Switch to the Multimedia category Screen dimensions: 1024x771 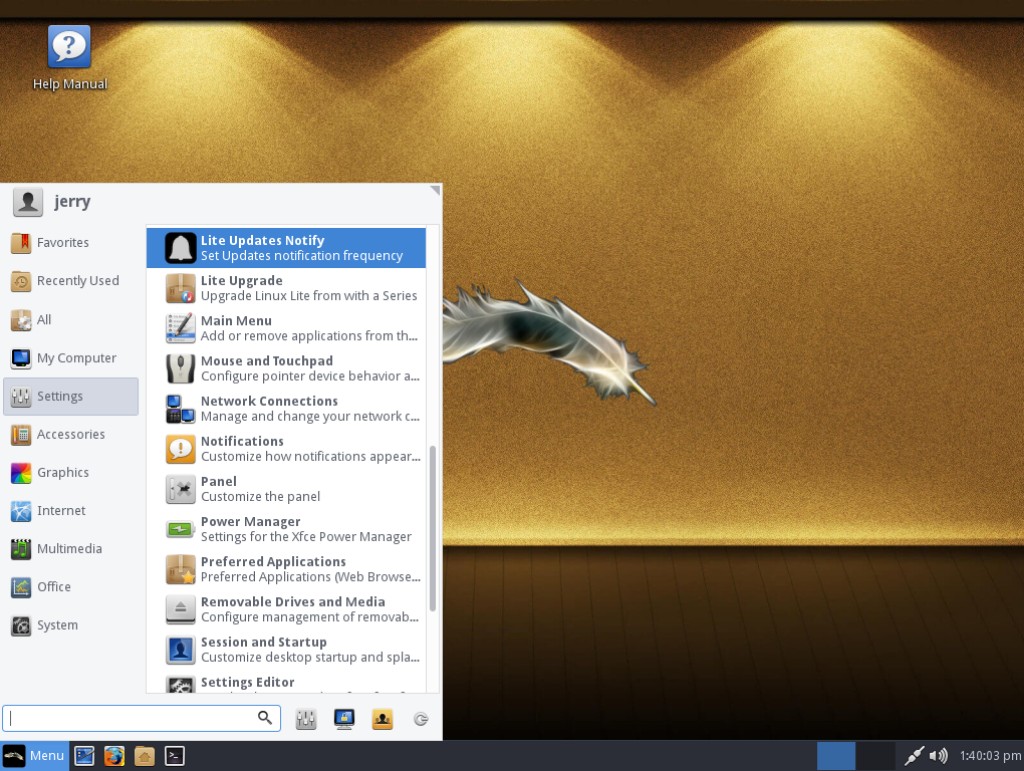pos(69,548)
